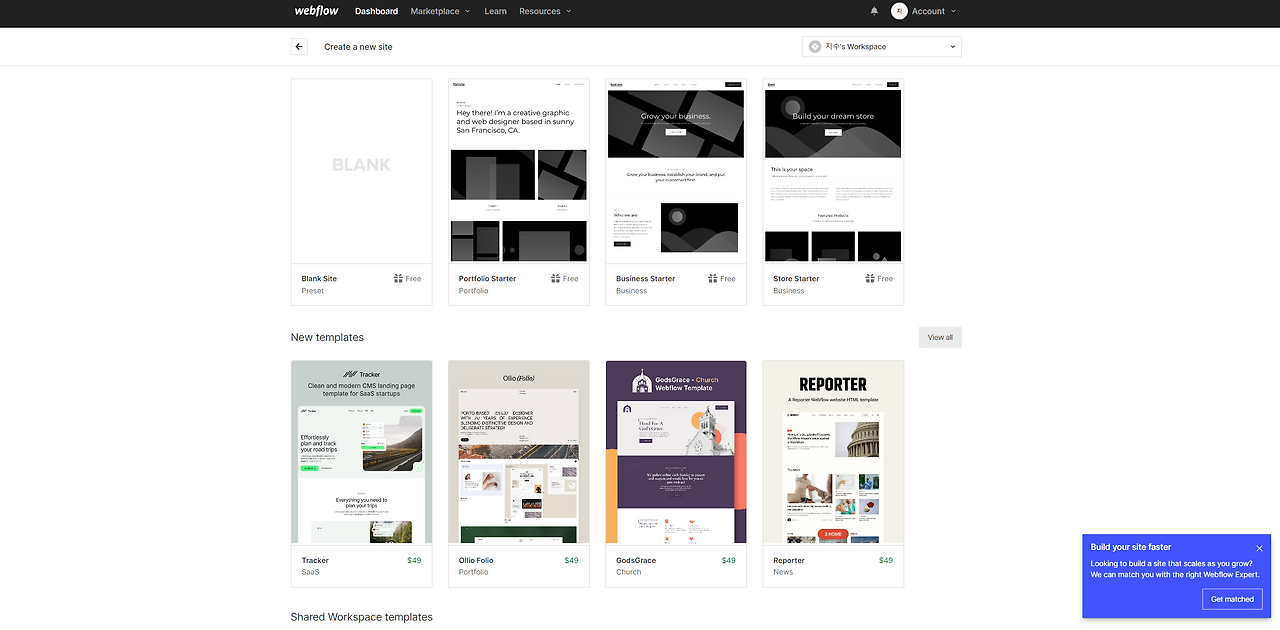Open the Learn menu item

(495, 11)
